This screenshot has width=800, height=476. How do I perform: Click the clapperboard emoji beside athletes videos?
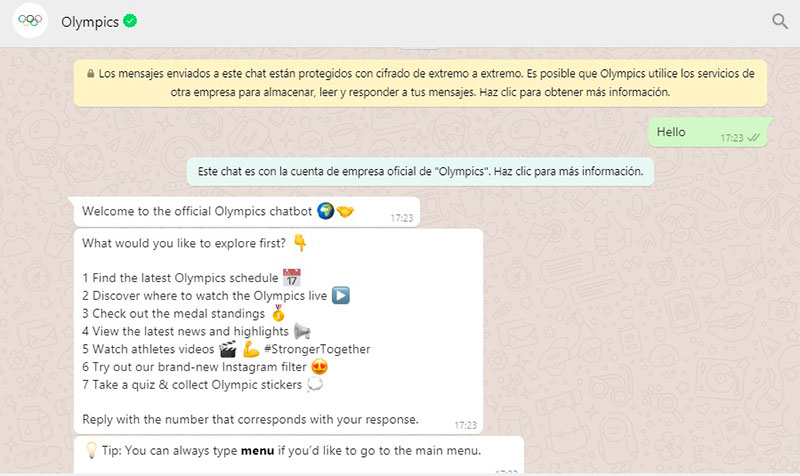[228, 349]
